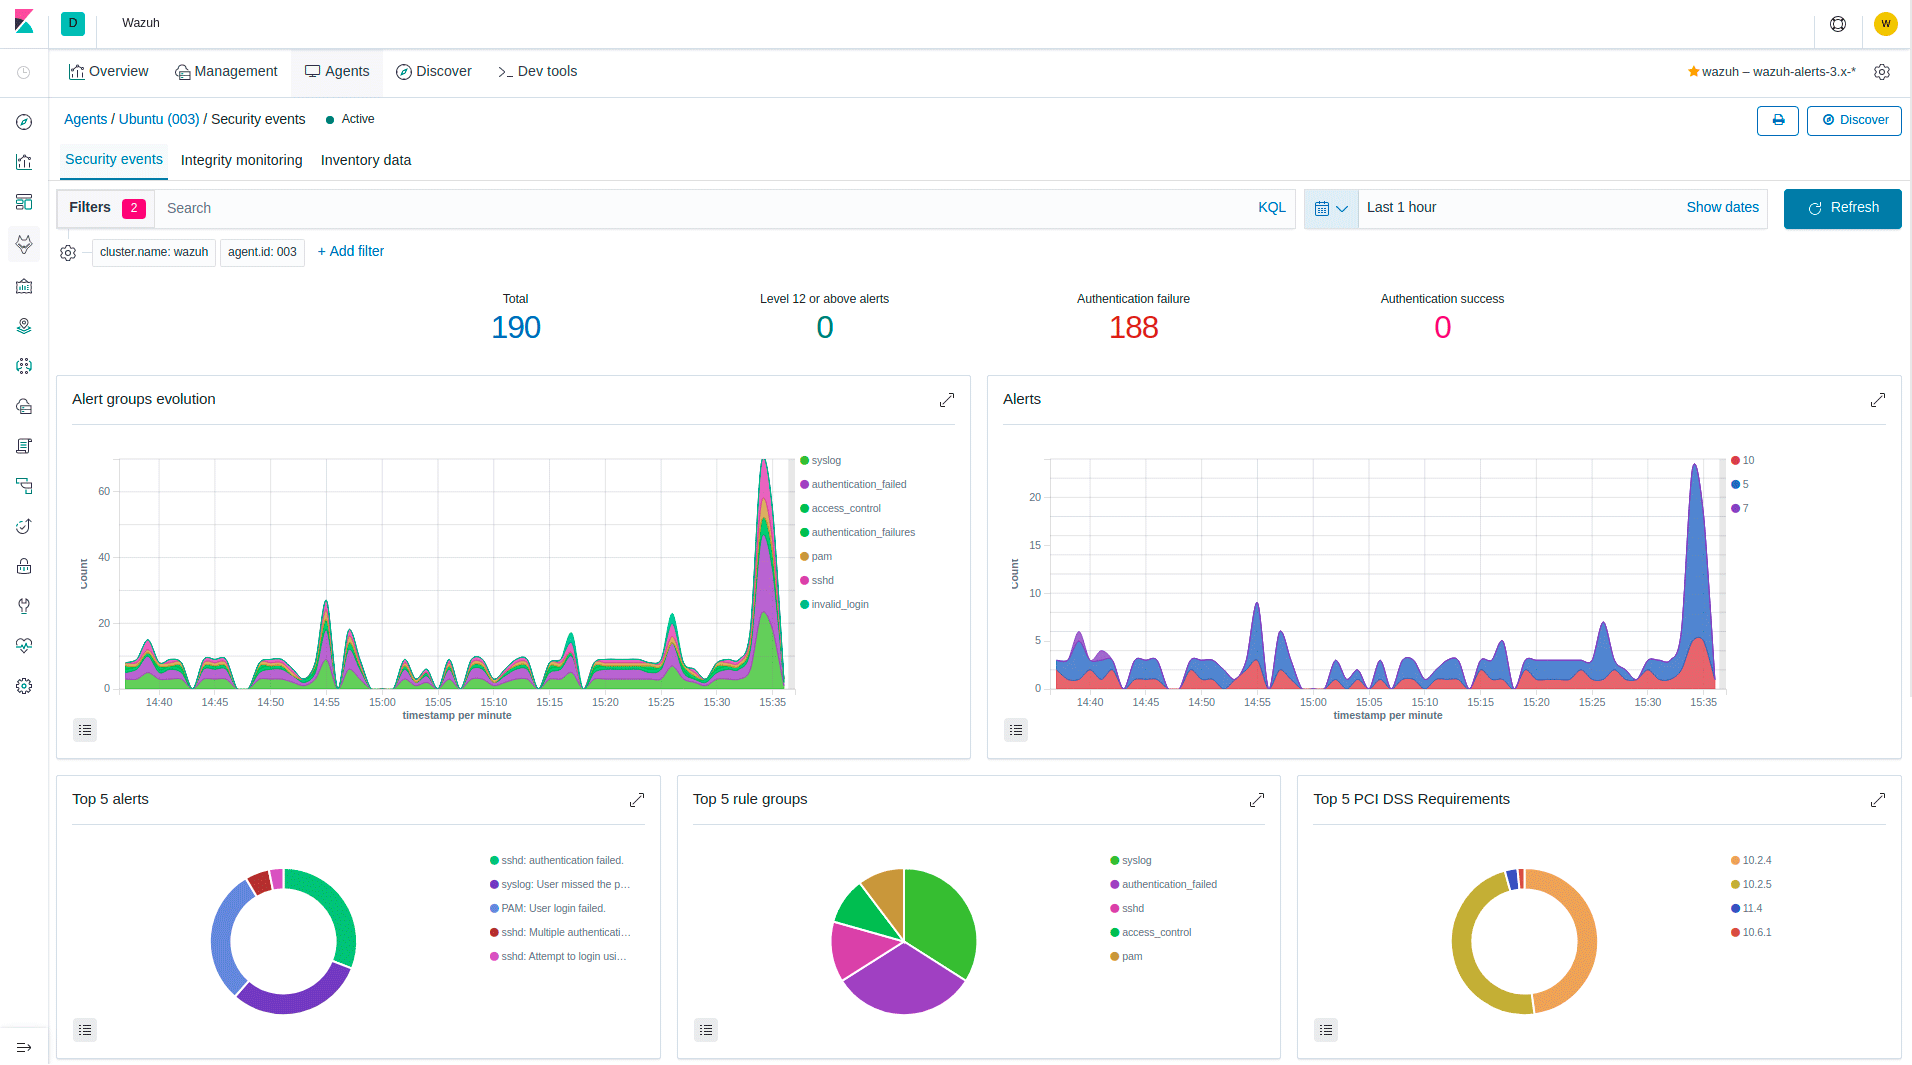Switch query language via KQL
This screenshot has width=1912, height=1065.
tap(1272, 208)
